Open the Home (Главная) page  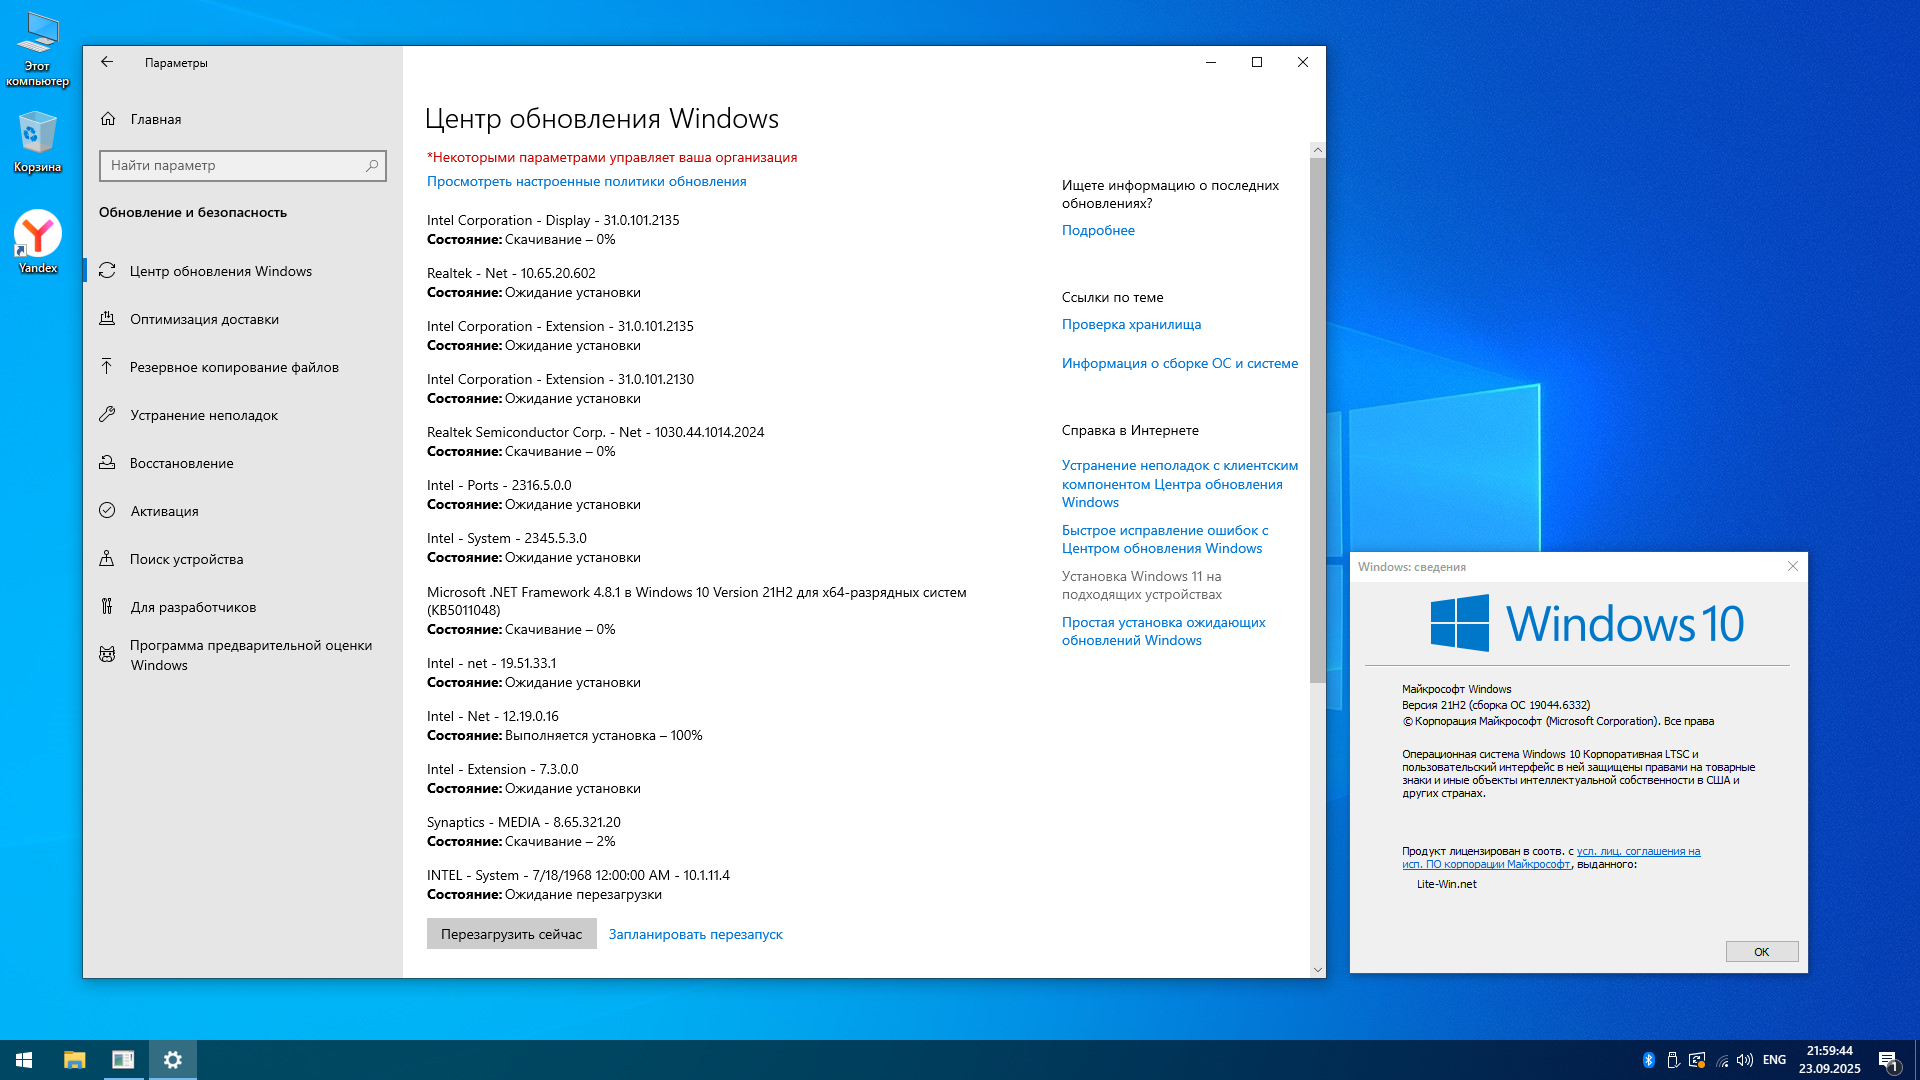click(155, 119)
